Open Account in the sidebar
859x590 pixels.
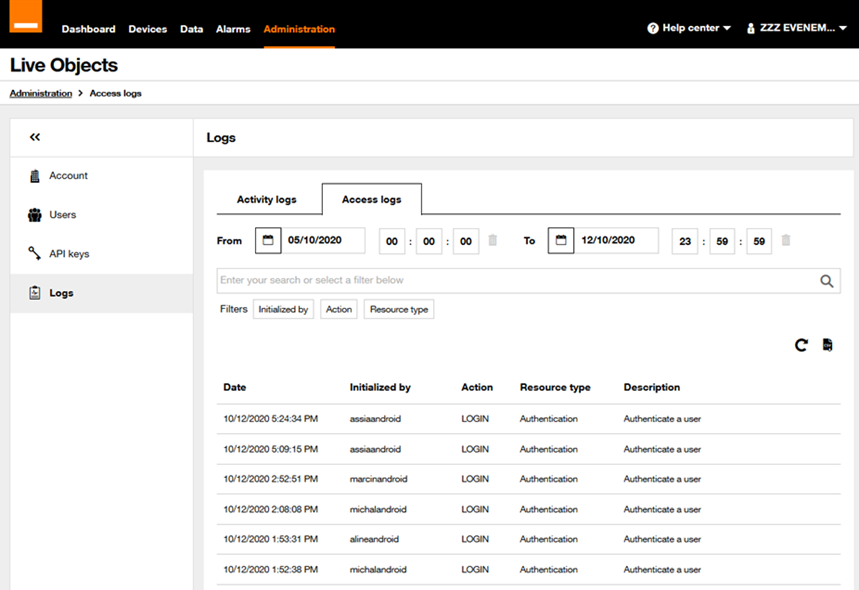click(x=101, y=176)
